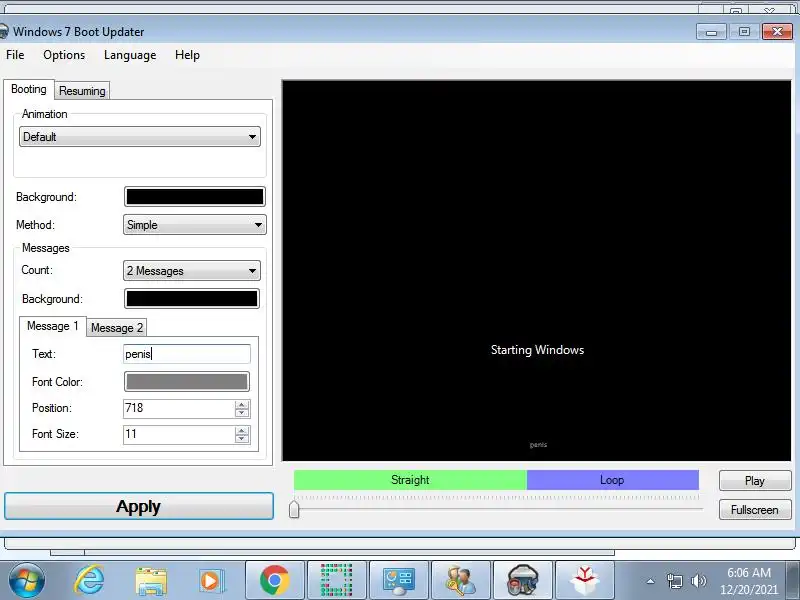
Task: Click the Windows Start orb
Action: [27, 581]
